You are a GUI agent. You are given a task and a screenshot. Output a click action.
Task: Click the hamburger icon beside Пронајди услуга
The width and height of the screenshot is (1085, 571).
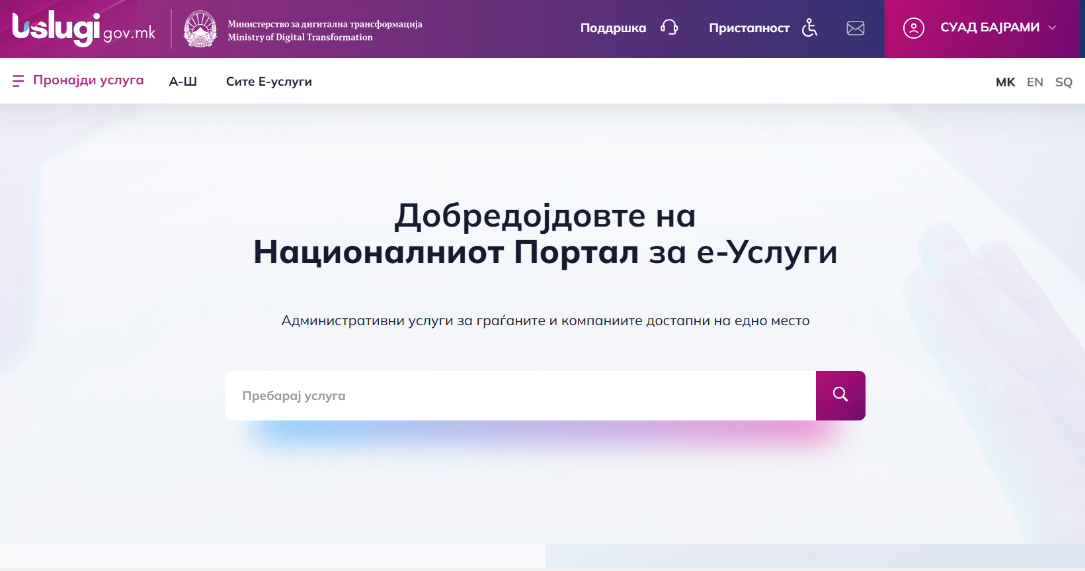point(18,81)
